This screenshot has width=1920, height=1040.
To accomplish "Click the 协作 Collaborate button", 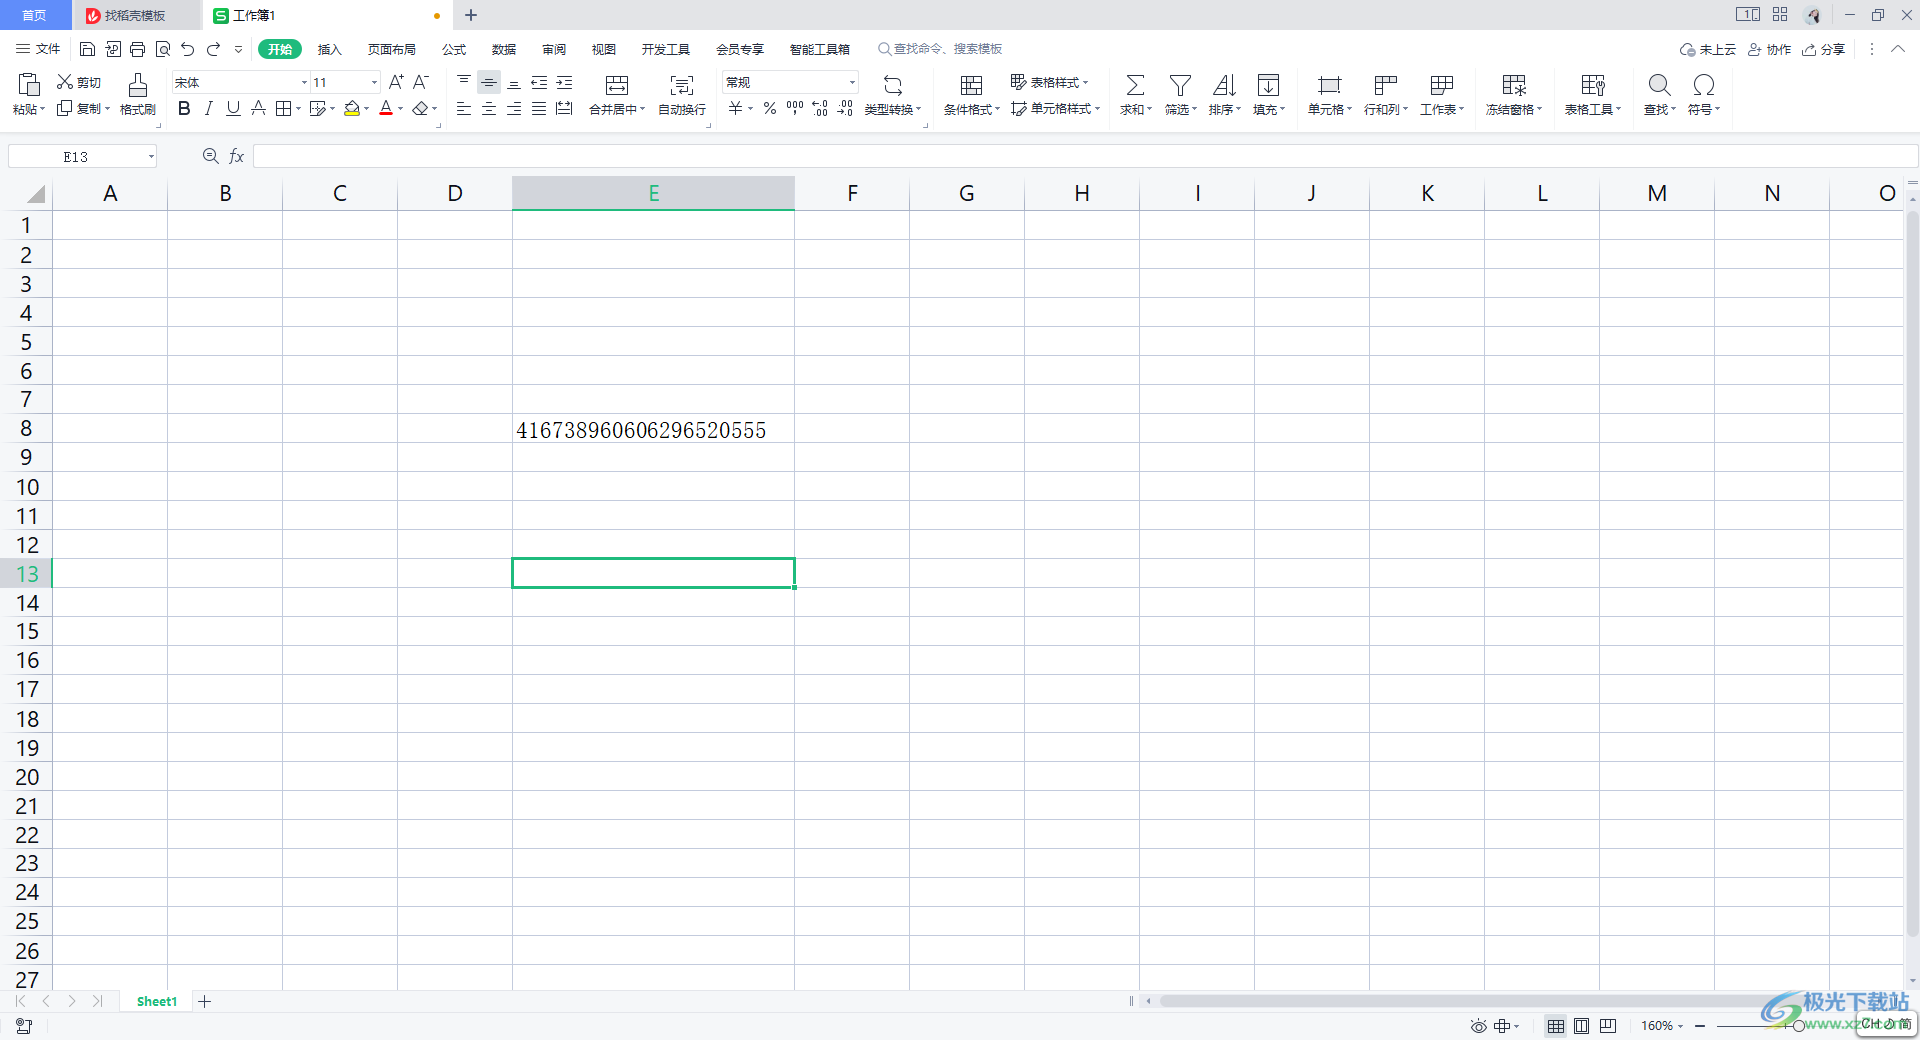I will [x=1769, y=49].
